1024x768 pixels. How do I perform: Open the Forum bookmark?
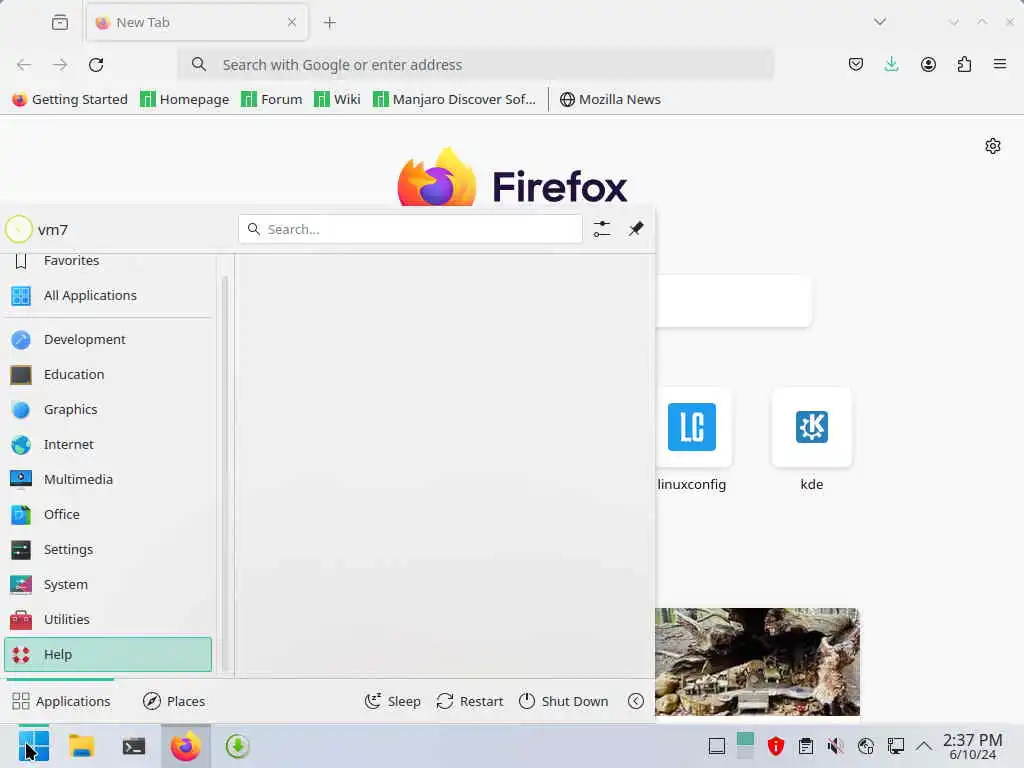point(272,99)
